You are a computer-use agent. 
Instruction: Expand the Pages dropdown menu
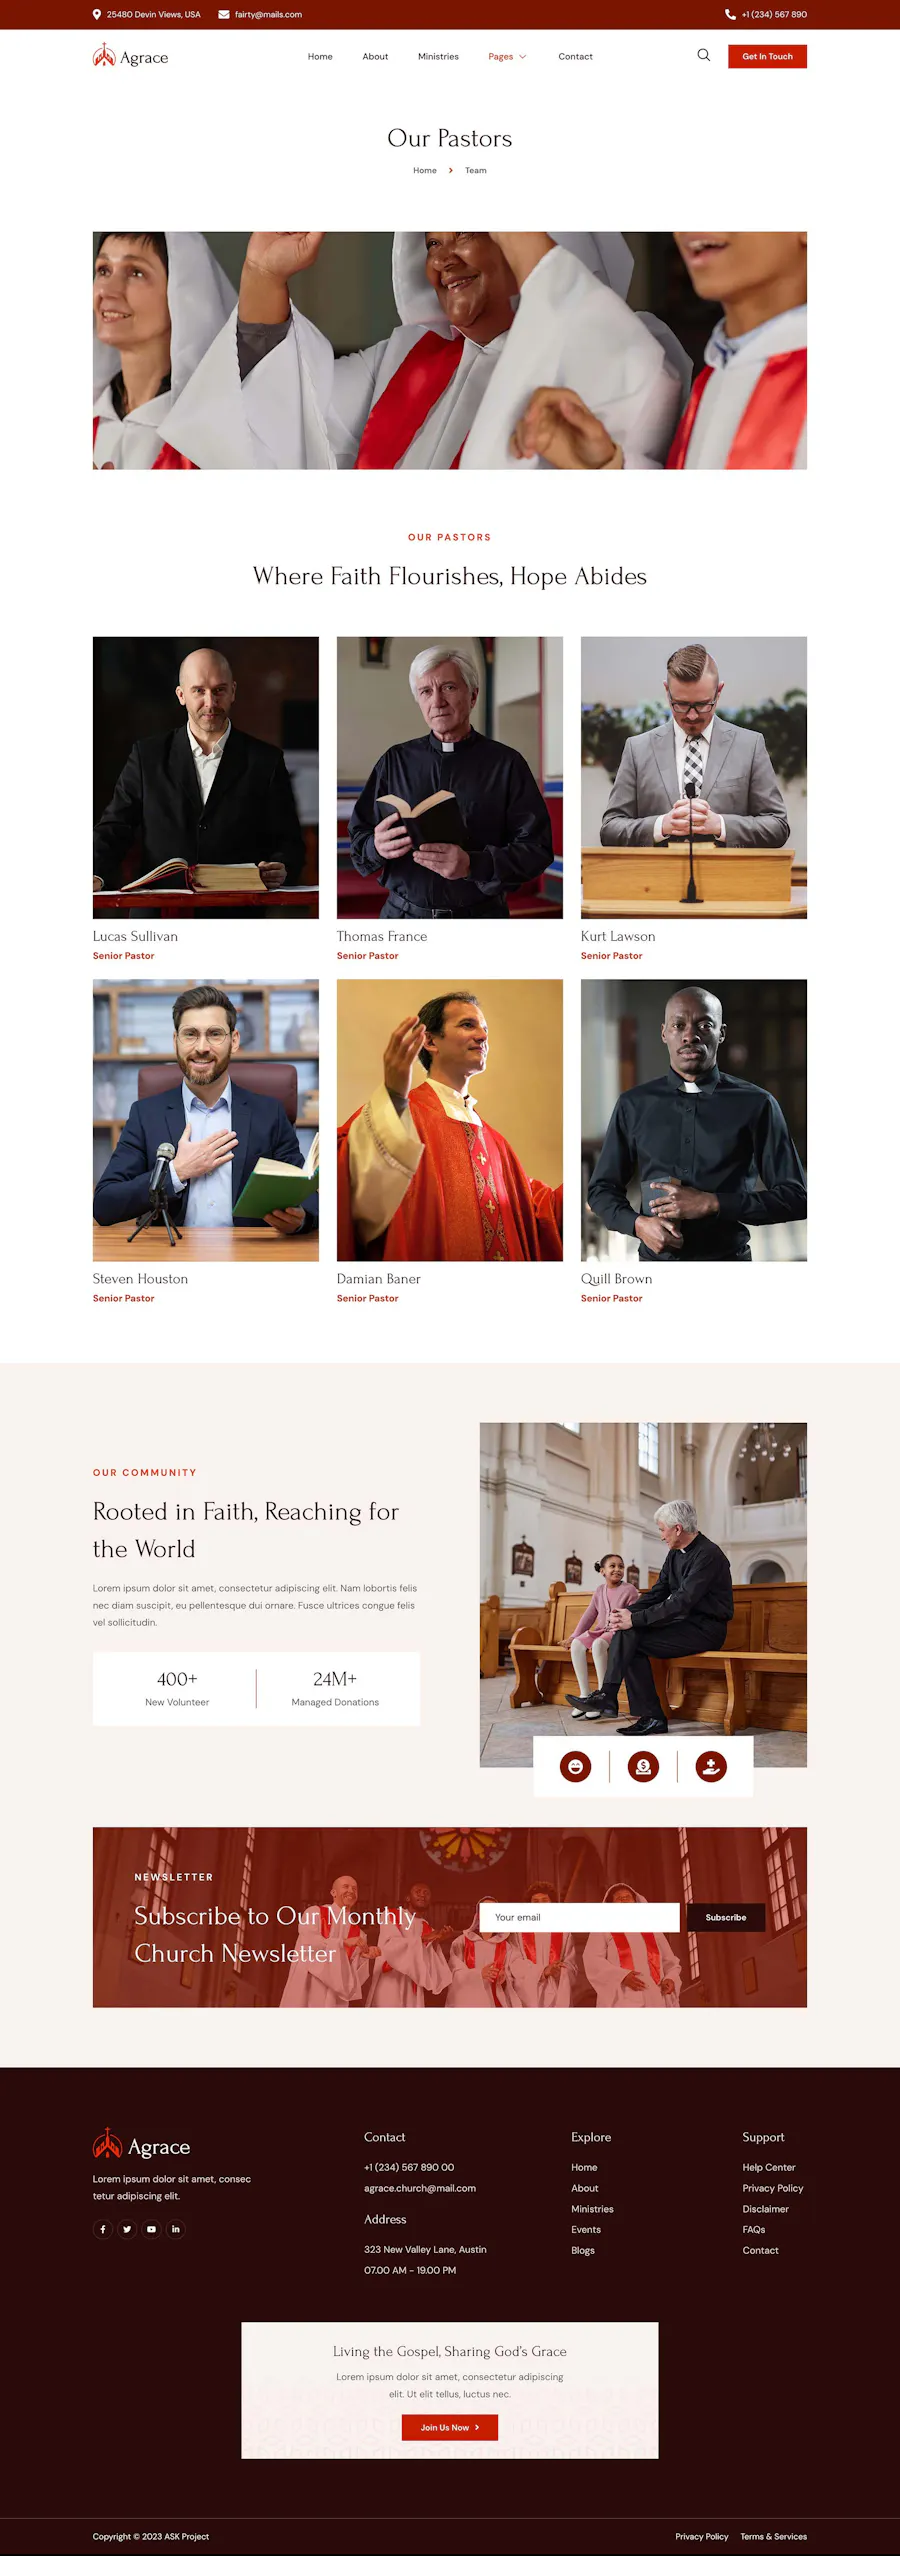[x=507, y=57]
